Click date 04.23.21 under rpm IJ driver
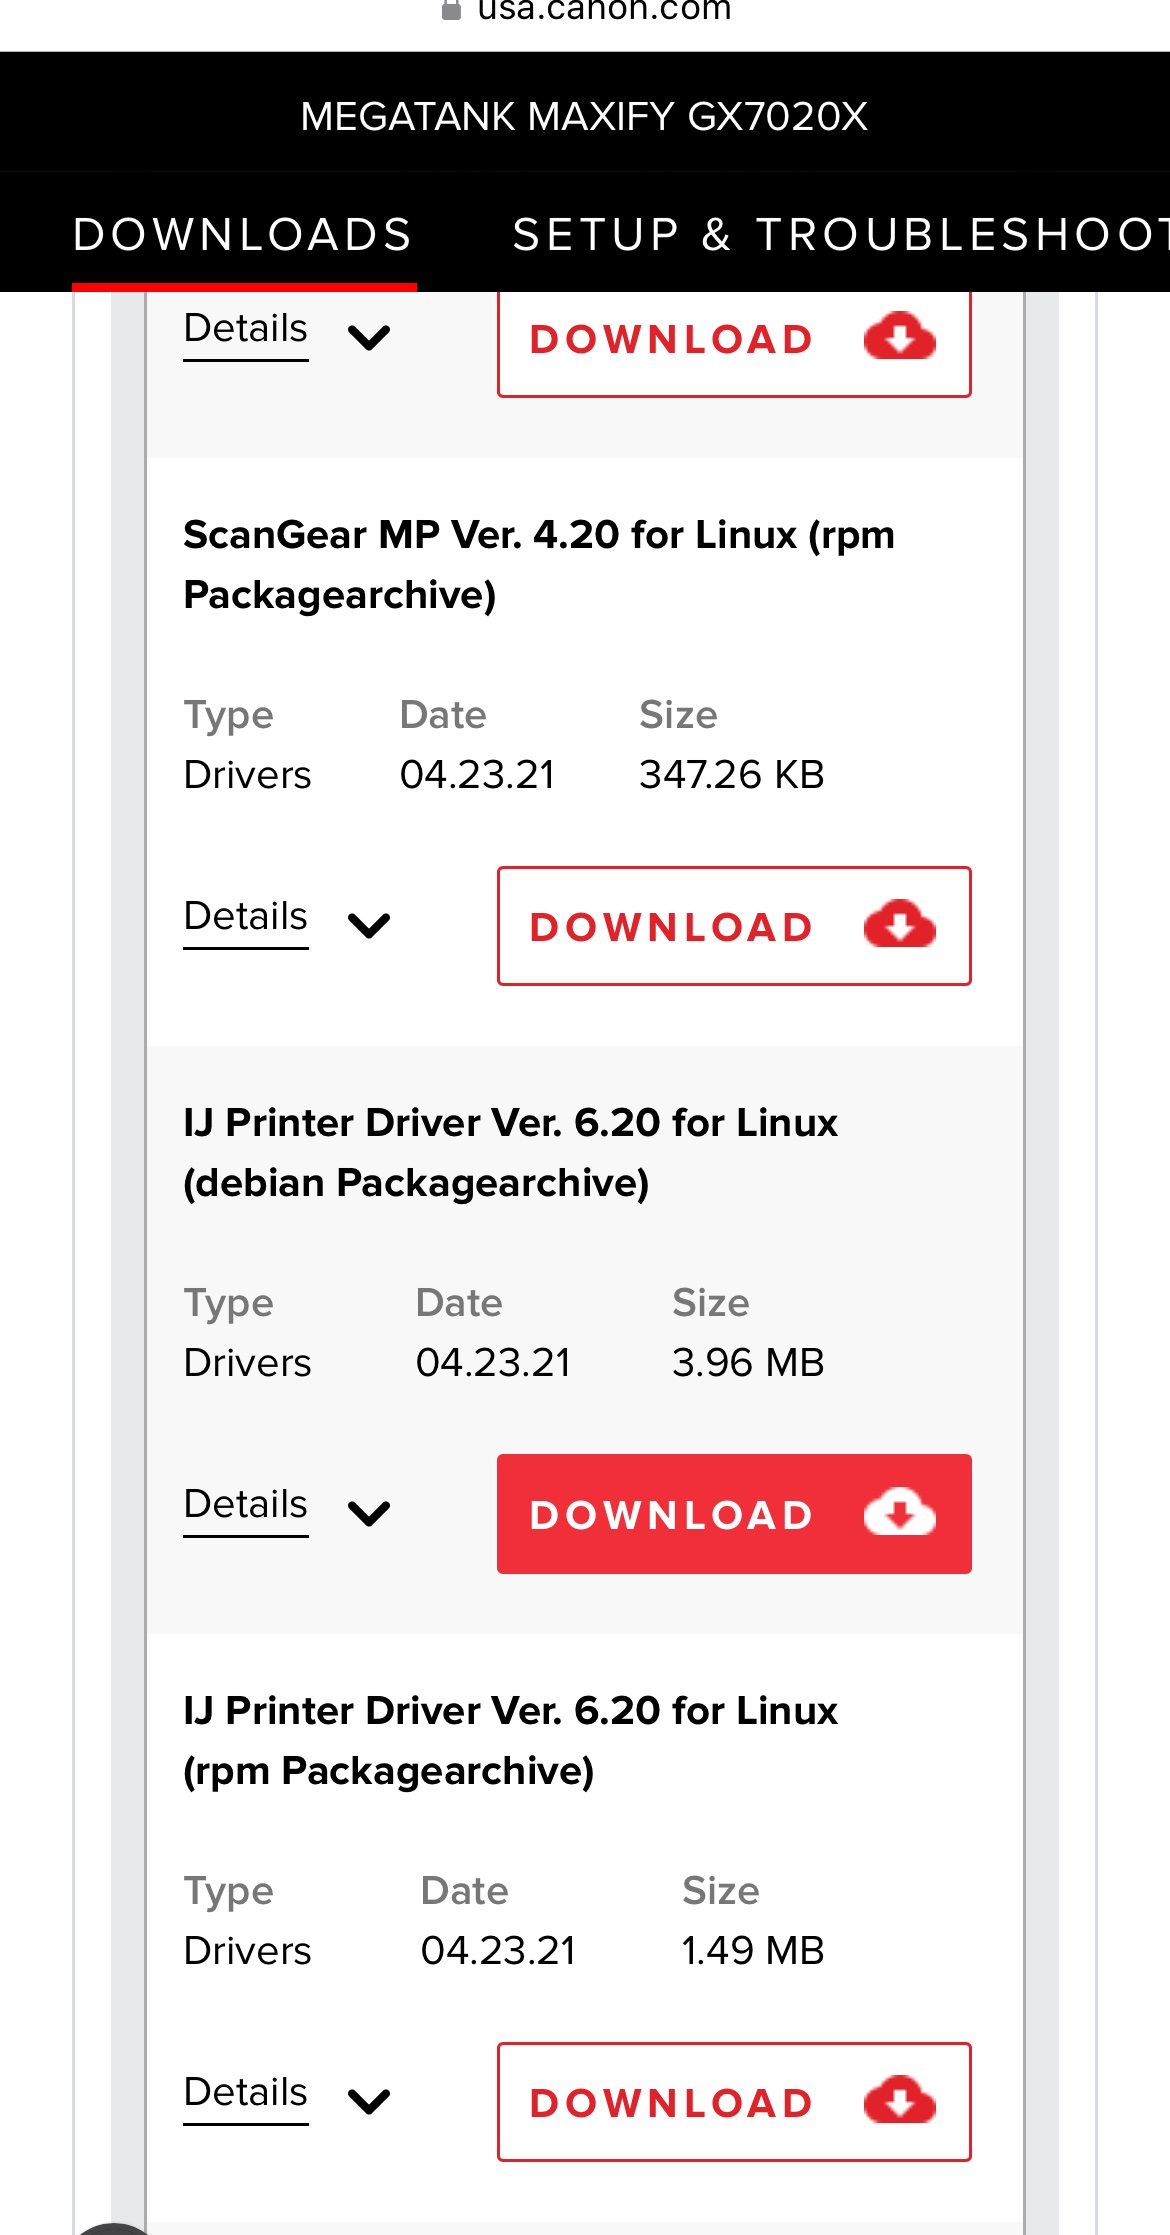Image resolution: width=1170 pixels, height=2235 pixels. [498, 1951]
